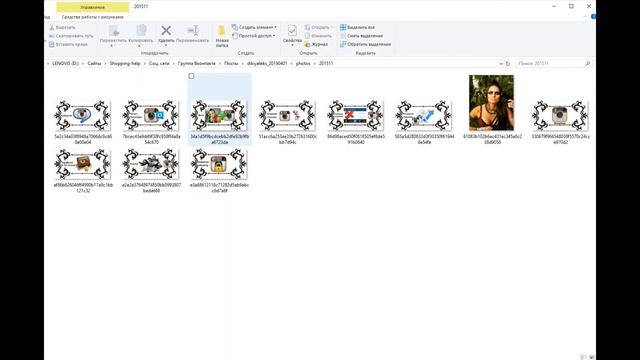Image resolution: width=640 pixels, height=360 pixels.
Task: Click the Удалить X icon
Action: click(x=166, y=30)
